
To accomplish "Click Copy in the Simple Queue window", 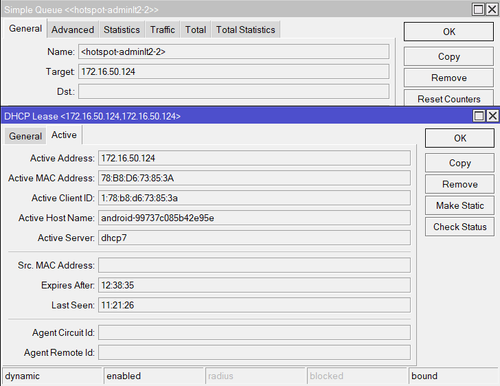I will coord(449,56).
